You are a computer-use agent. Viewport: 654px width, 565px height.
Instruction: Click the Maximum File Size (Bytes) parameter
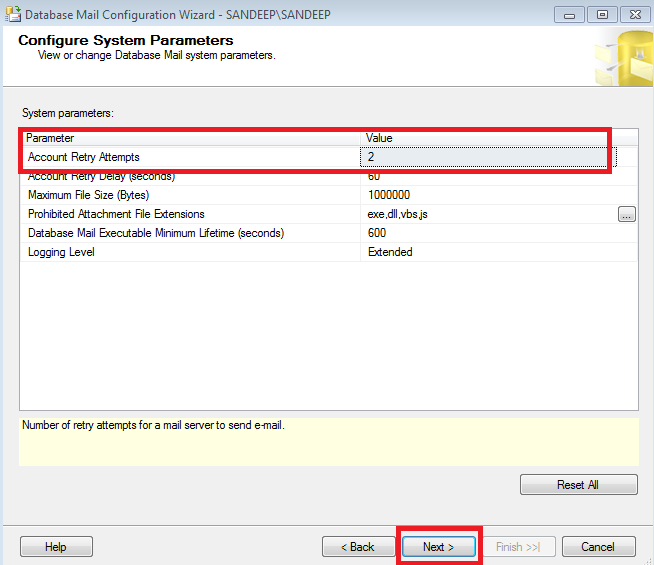tap(190, 195)
